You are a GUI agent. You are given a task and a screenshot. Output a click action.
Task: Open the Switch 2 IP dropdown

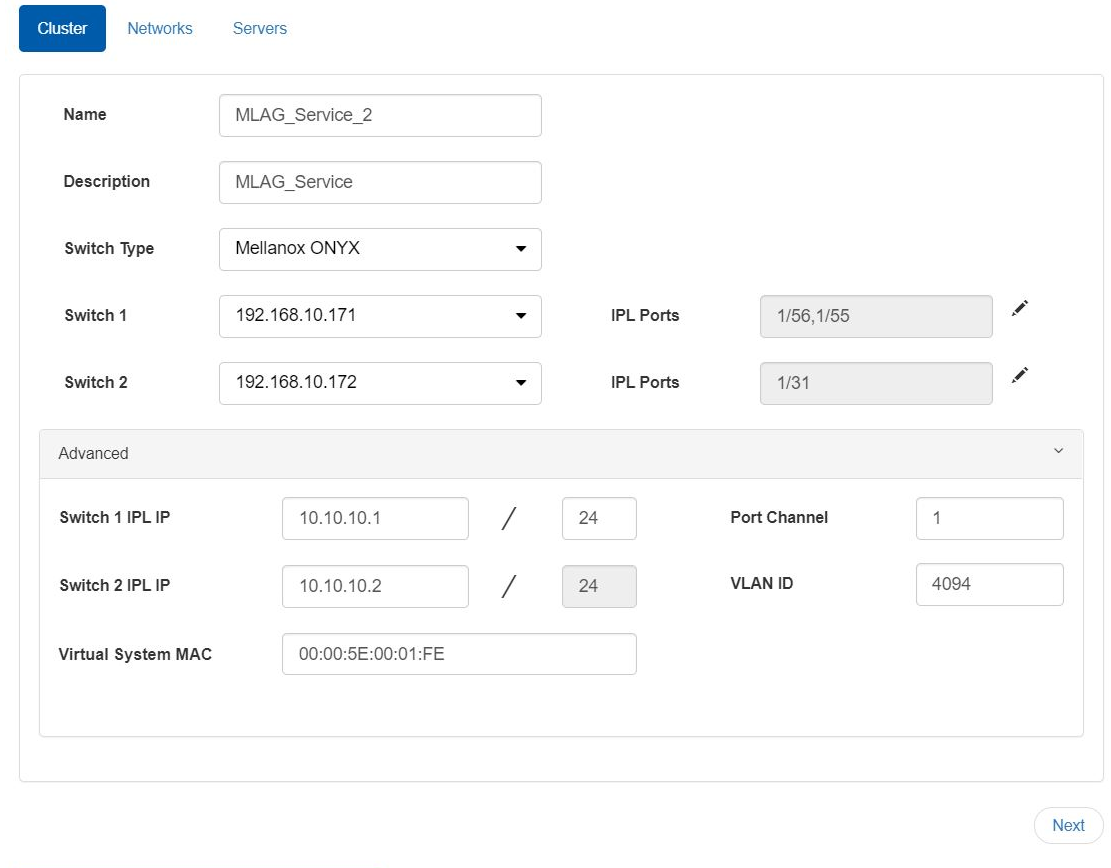[380, 383]
